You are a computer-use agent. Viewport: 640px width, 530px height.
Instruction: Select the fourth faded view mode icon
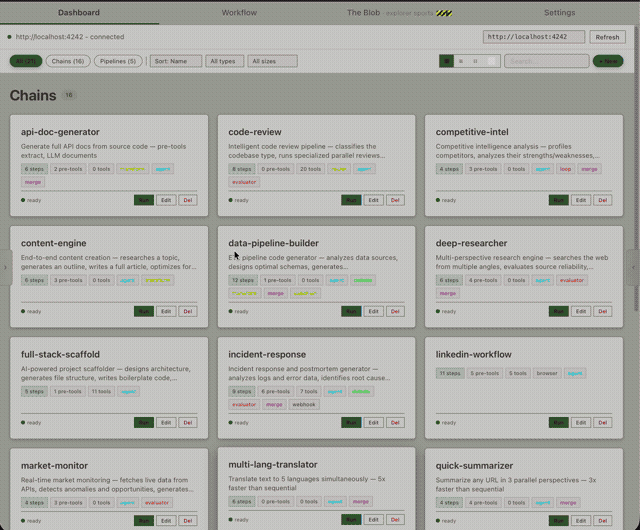pyautogui.click(x=491, y=61)
